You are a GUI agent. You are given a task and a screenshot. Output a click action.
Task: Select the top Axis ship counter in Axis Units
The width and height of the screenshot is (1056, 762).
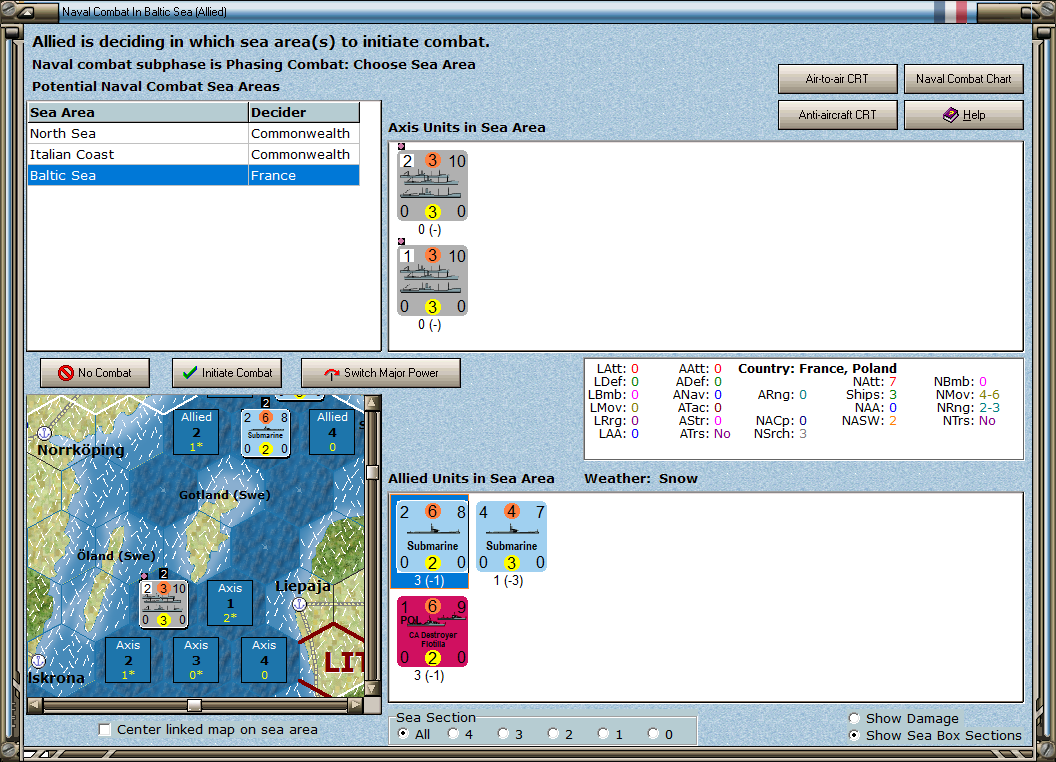431,185
